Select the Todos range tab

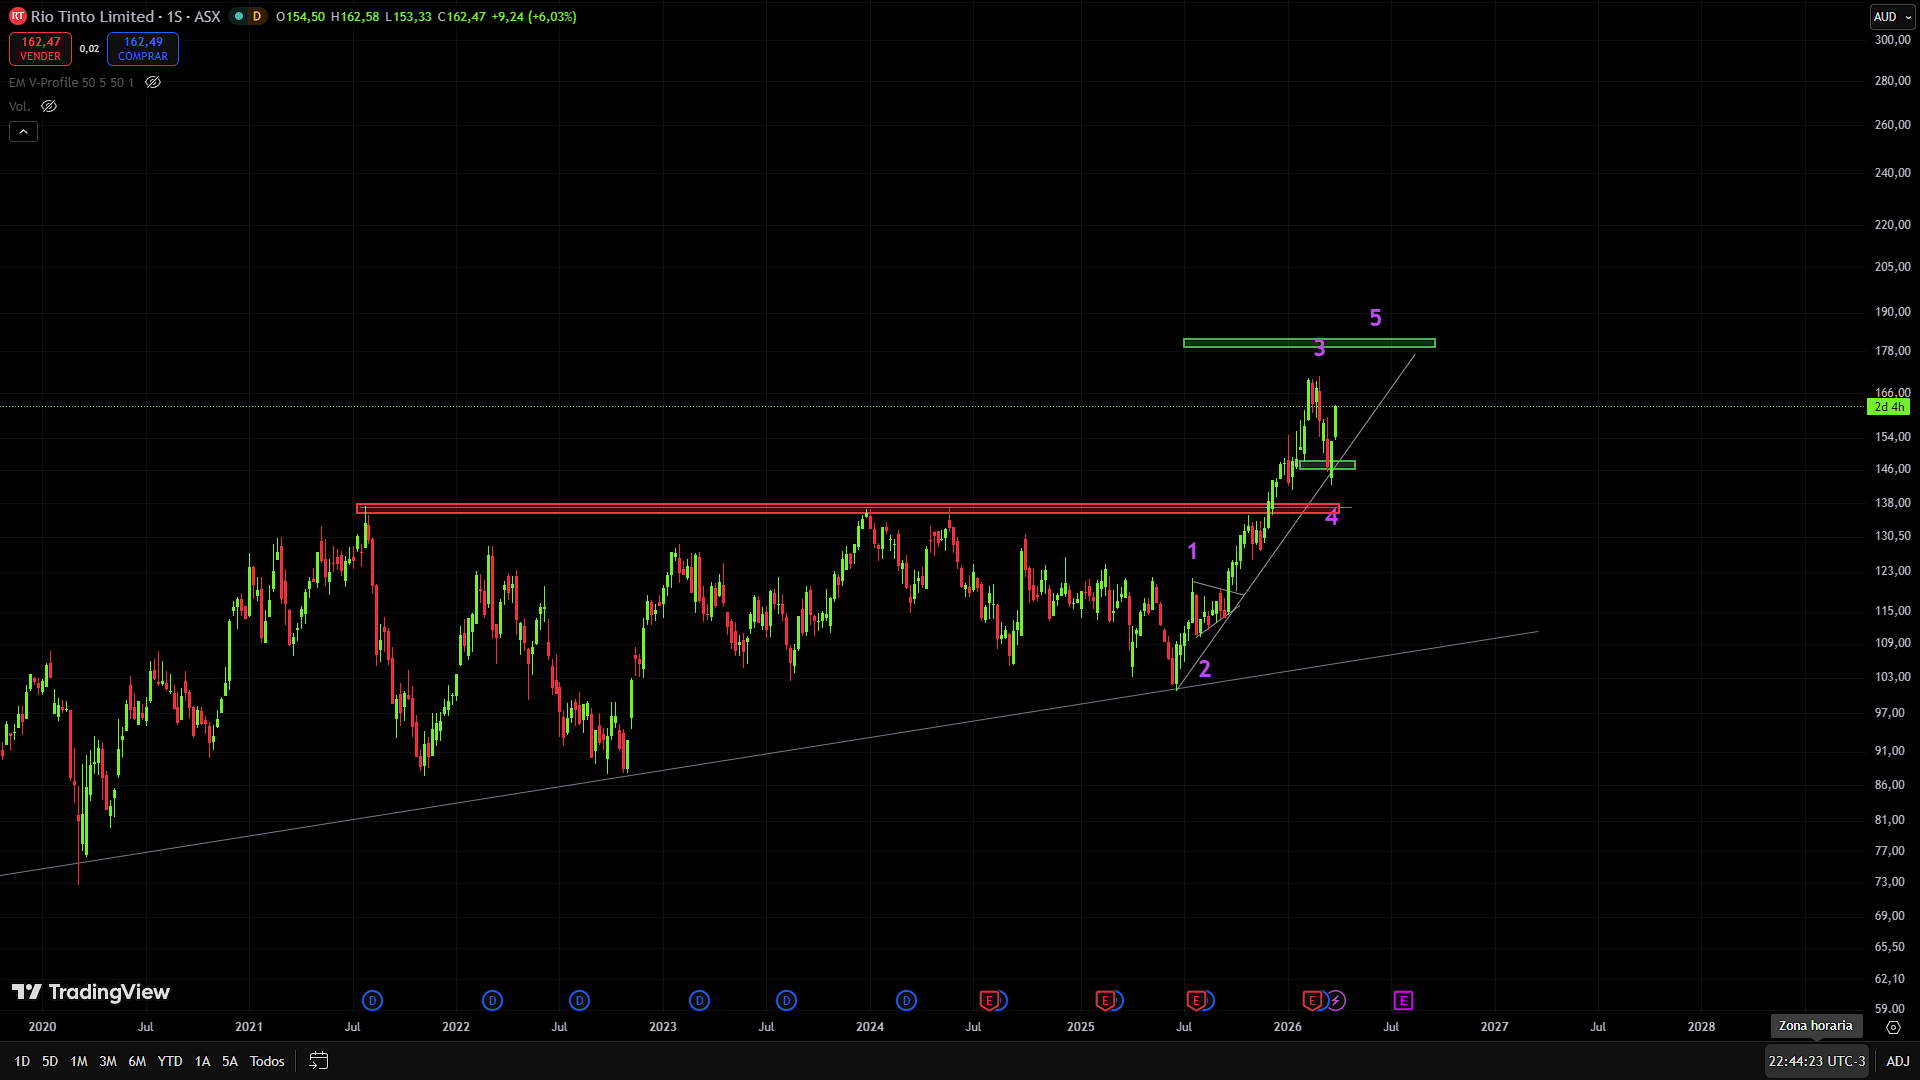266,1061
